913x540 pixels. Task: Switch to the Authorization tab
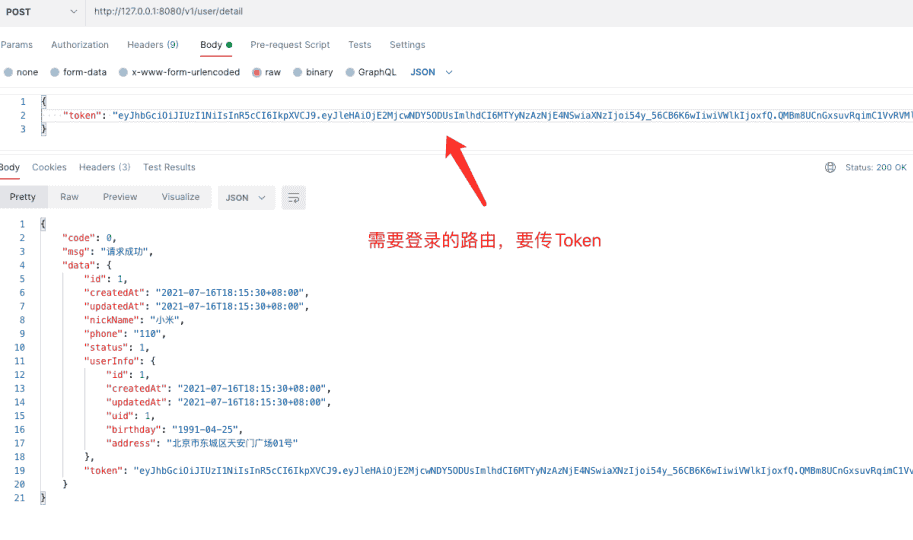point(80,45)
